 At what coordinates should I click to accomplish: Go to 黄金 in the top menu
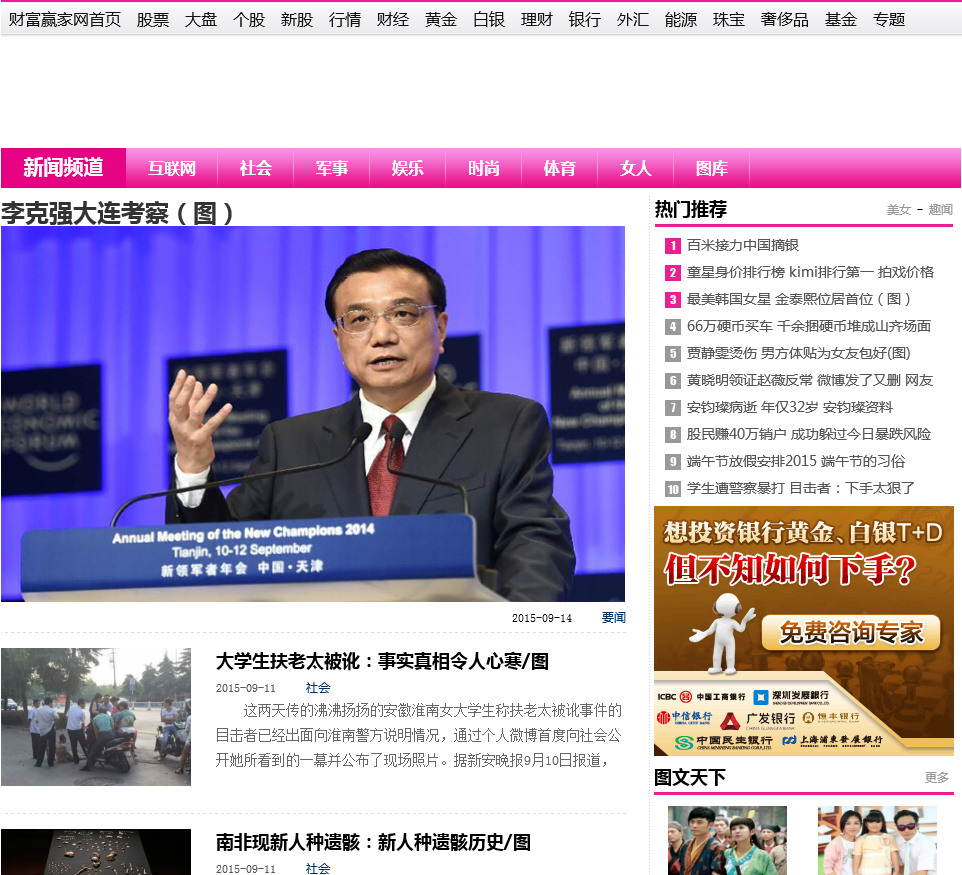(441, 20)
